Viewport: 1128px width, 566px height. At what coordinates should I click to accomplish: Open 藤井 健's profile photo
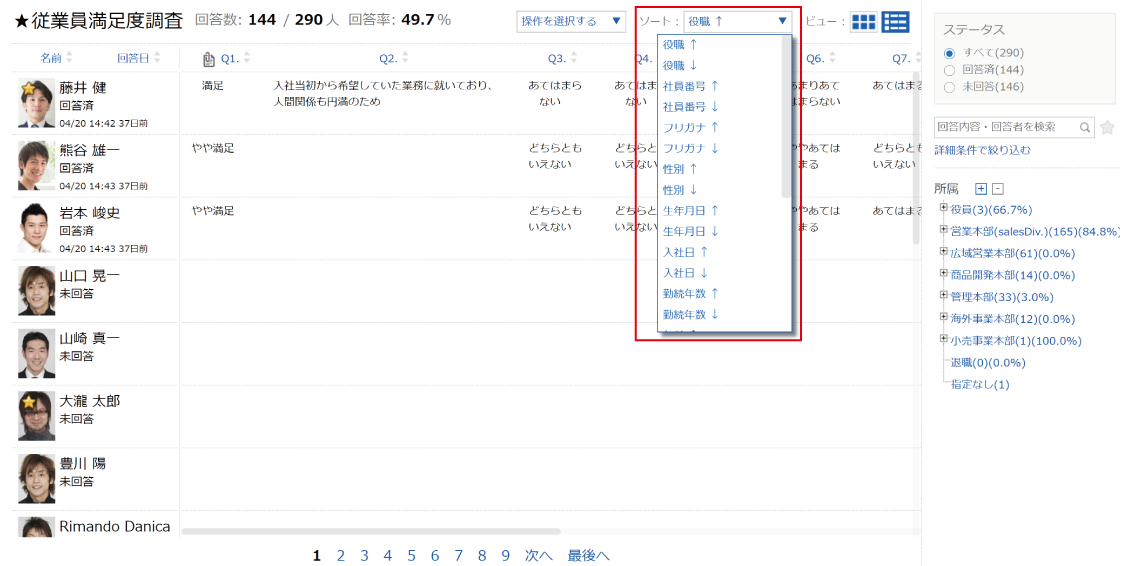click(x=36, y=103)
